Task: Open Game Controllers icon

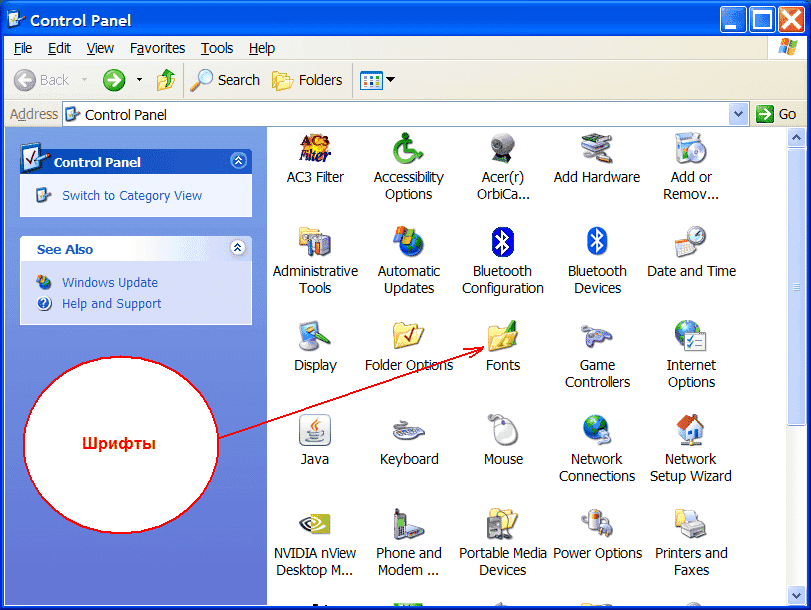Action: pos(597,338)
